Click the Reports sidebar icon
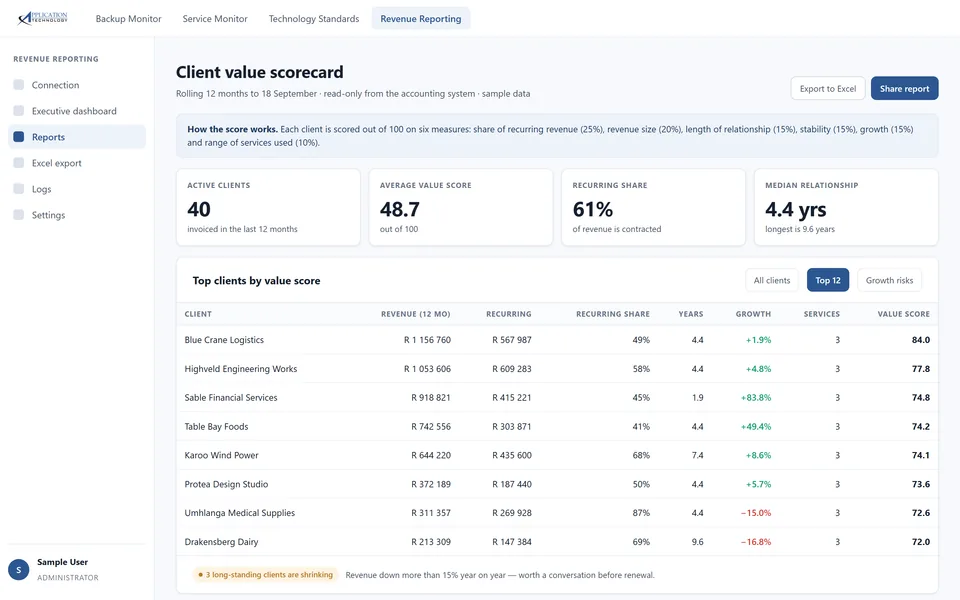Image resolution: width=960 pixels, height=600 pixels. pyautogui.click(x=19, y=137)
